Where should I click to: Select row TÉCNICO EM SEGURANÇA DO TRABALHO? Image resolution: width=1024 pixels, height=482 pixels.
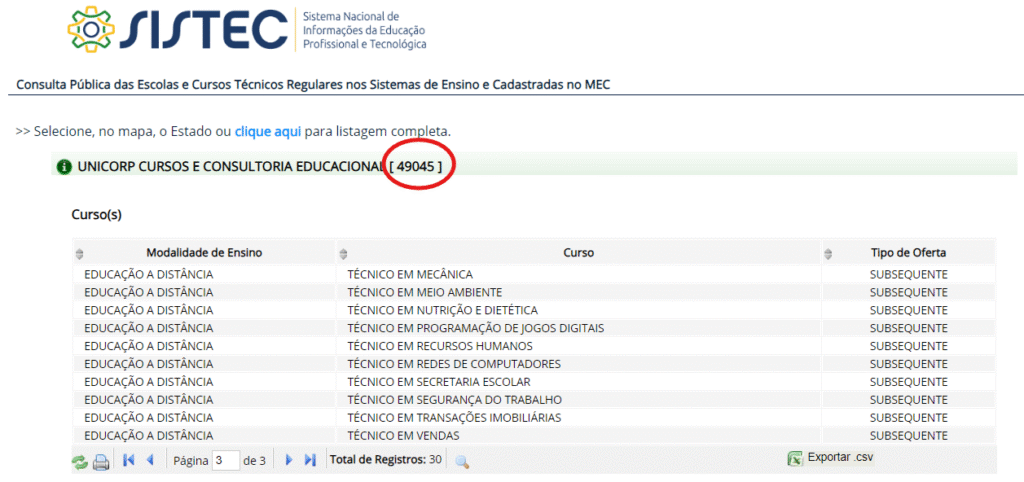(534, 400)
